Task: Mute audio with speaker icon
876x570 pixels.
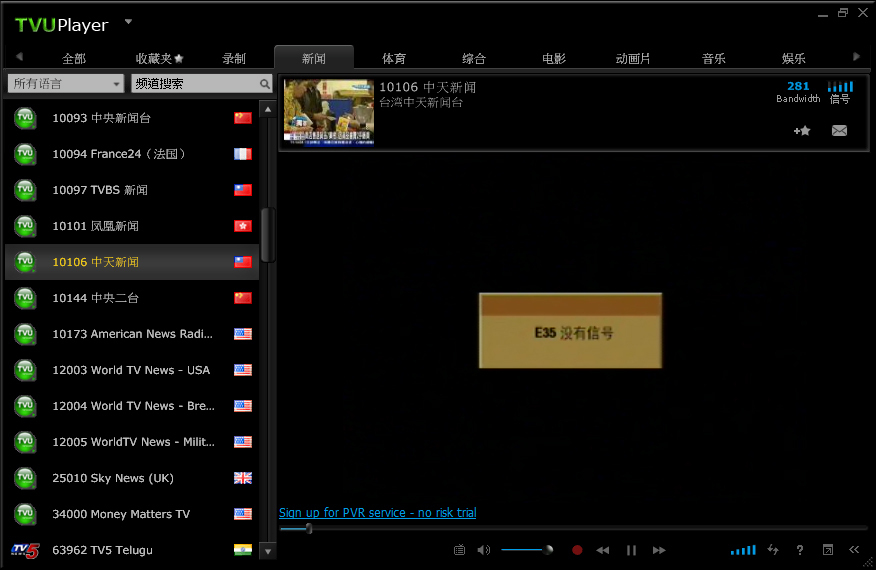Action: click(x=484, y=550)
